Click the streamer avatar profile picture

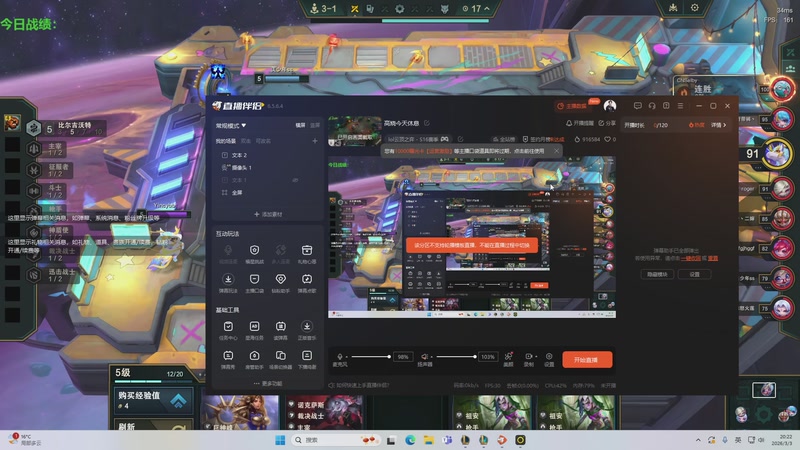pyautogui.click(x=610, y=106)
